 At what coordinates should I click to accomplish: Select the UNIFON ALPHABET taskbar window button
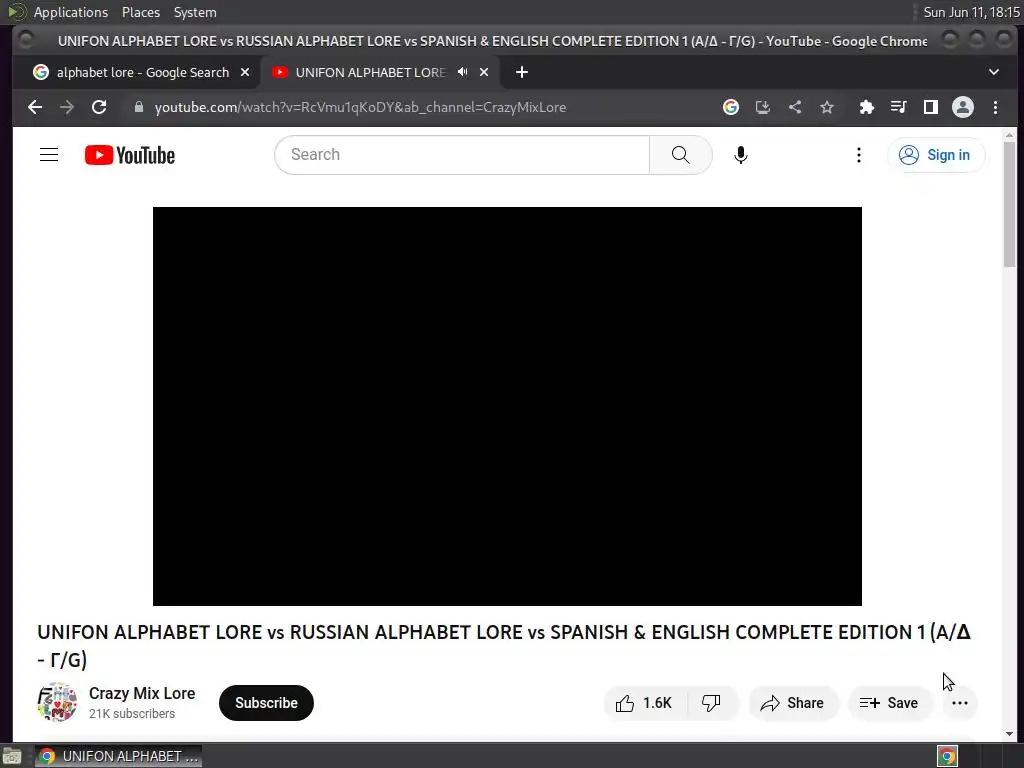(x=118, y=756)
